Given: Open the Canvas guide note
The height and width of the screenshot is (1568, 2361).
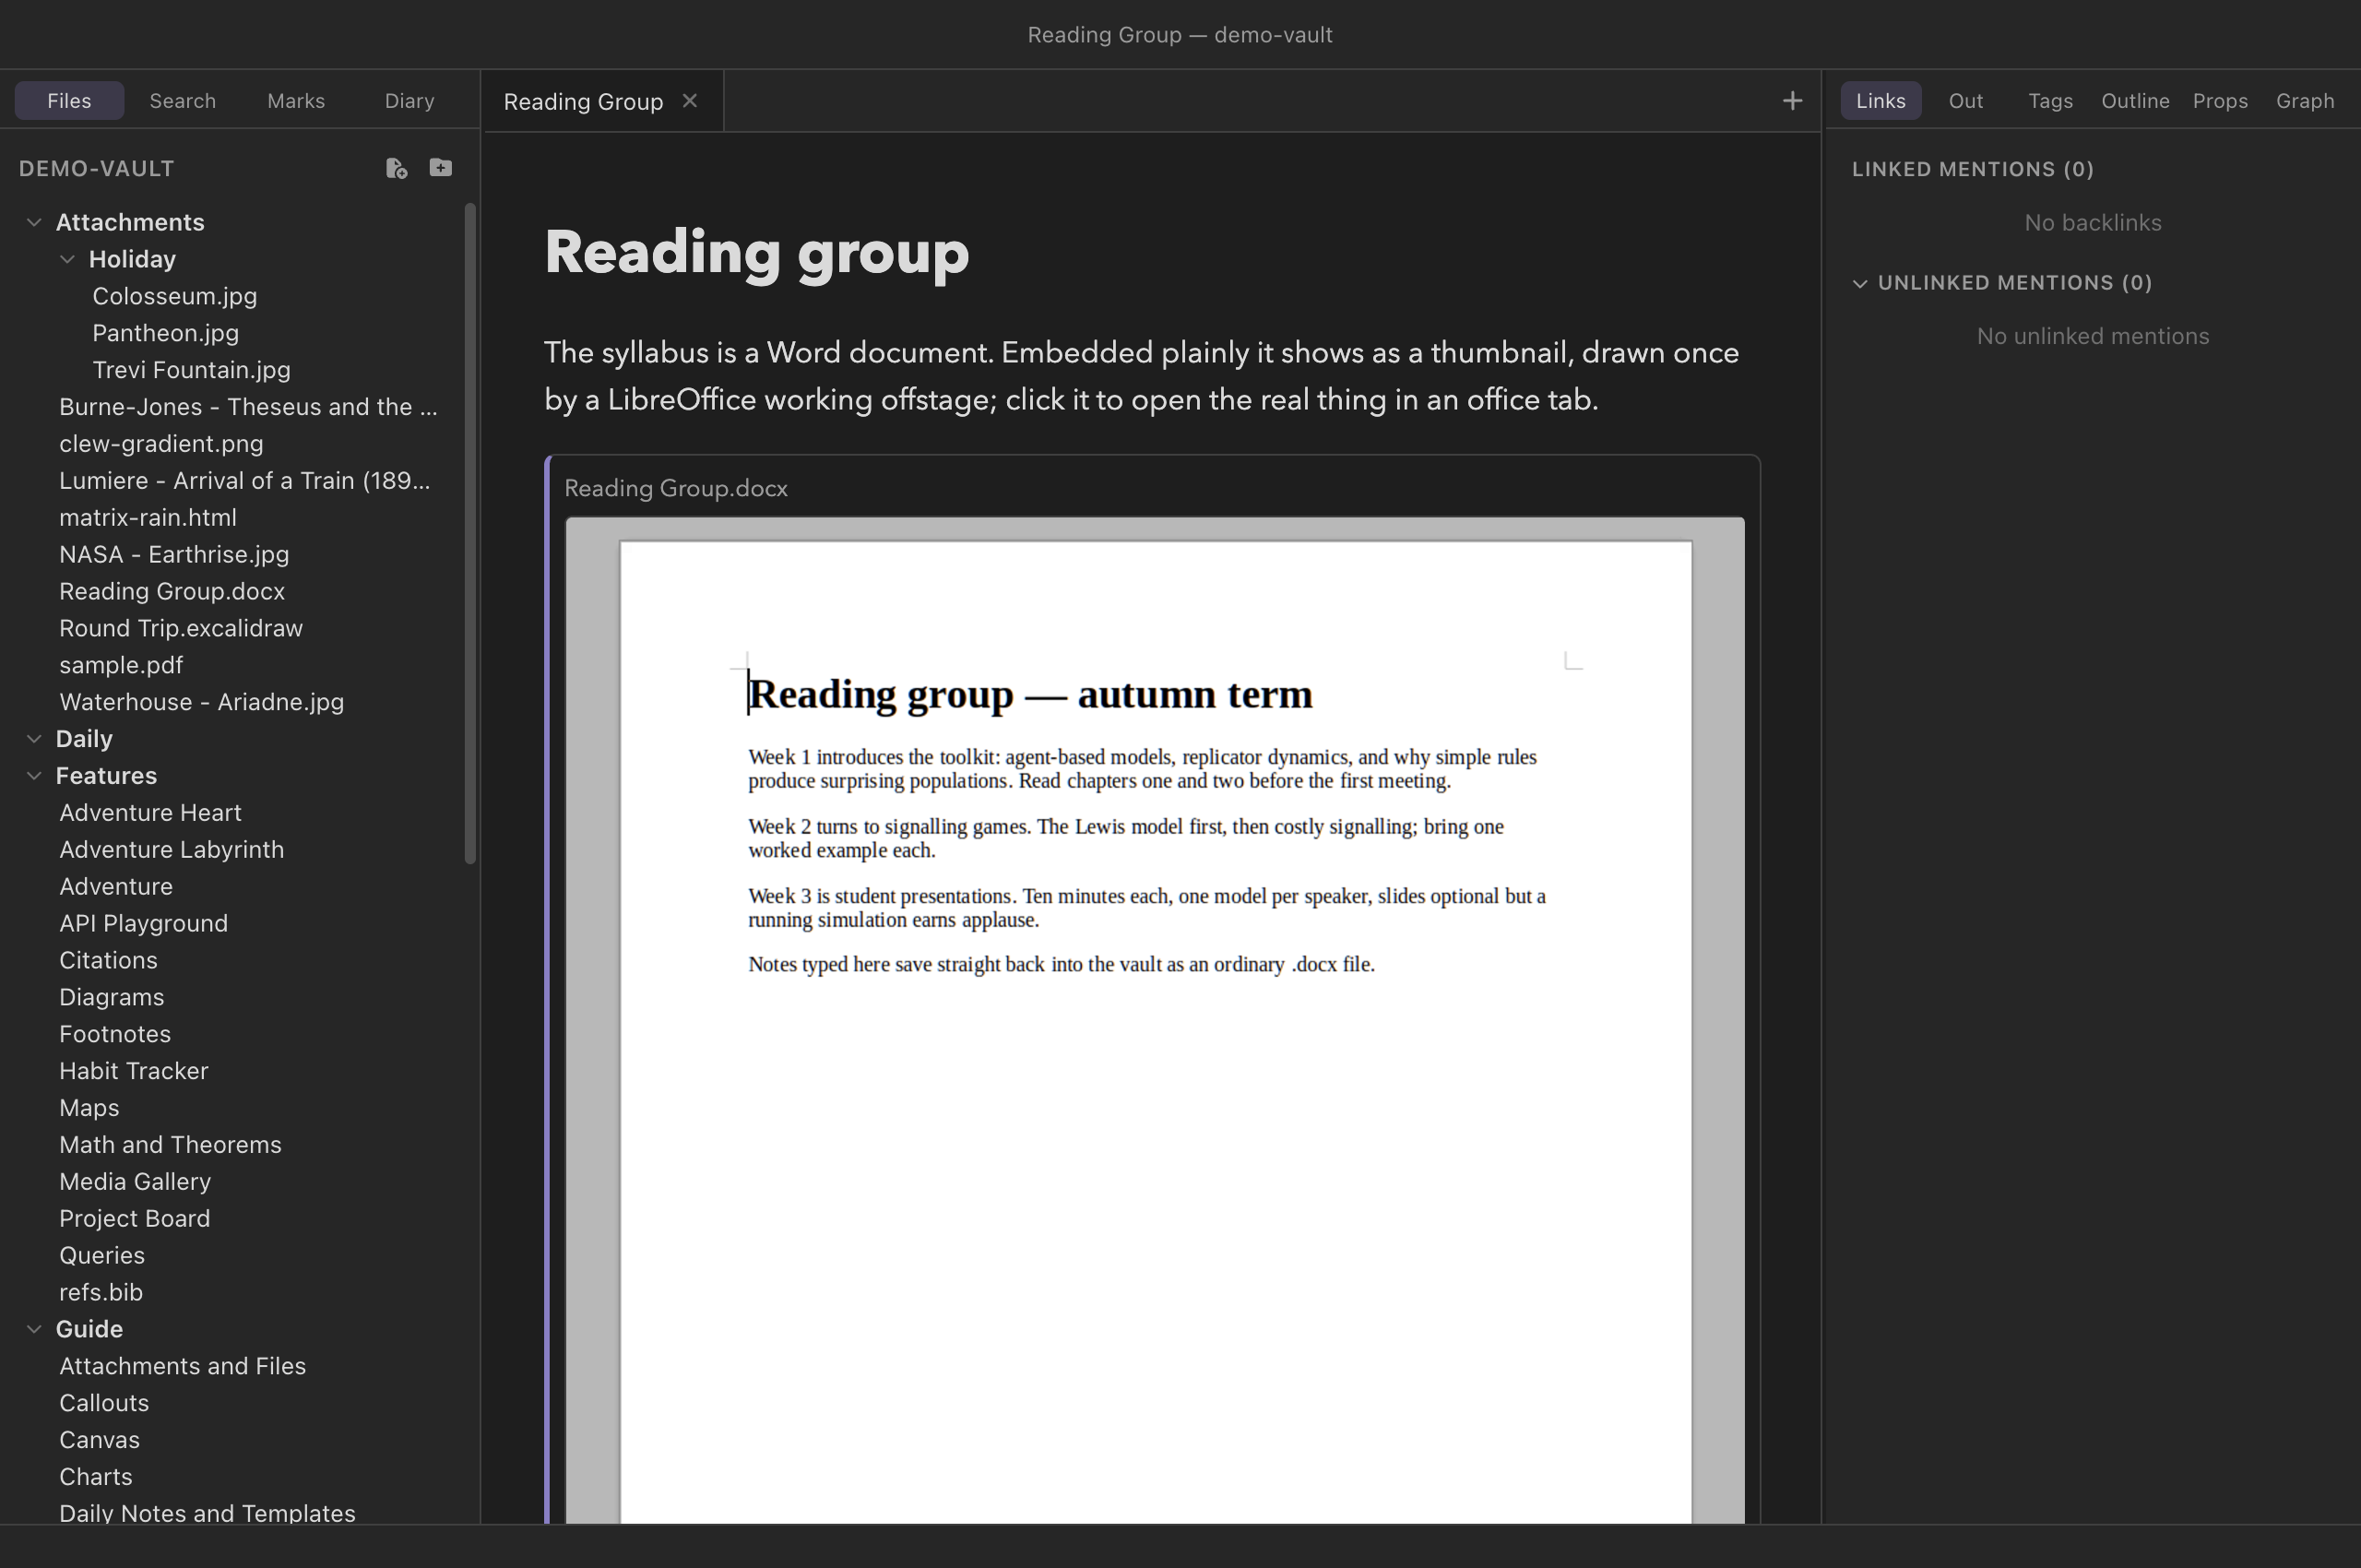Looking at the screenshot, I should click(x=99, y=1440).
